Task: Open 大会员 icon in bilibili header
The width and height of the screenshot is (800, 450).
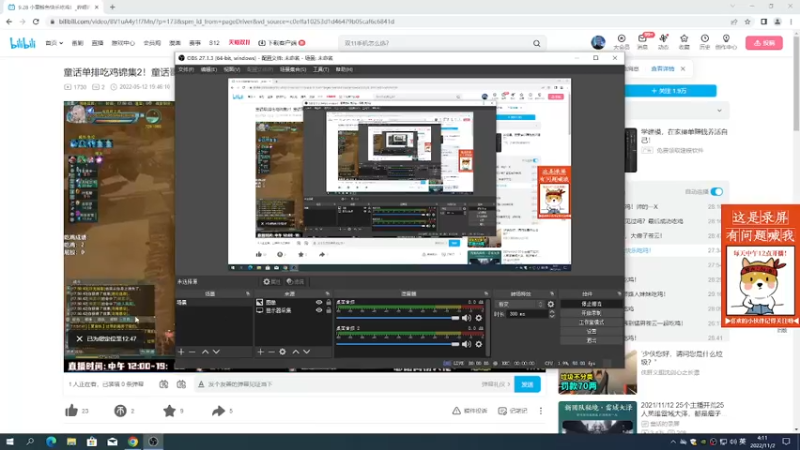Action: pyautogui.click(x=621, y=42)
